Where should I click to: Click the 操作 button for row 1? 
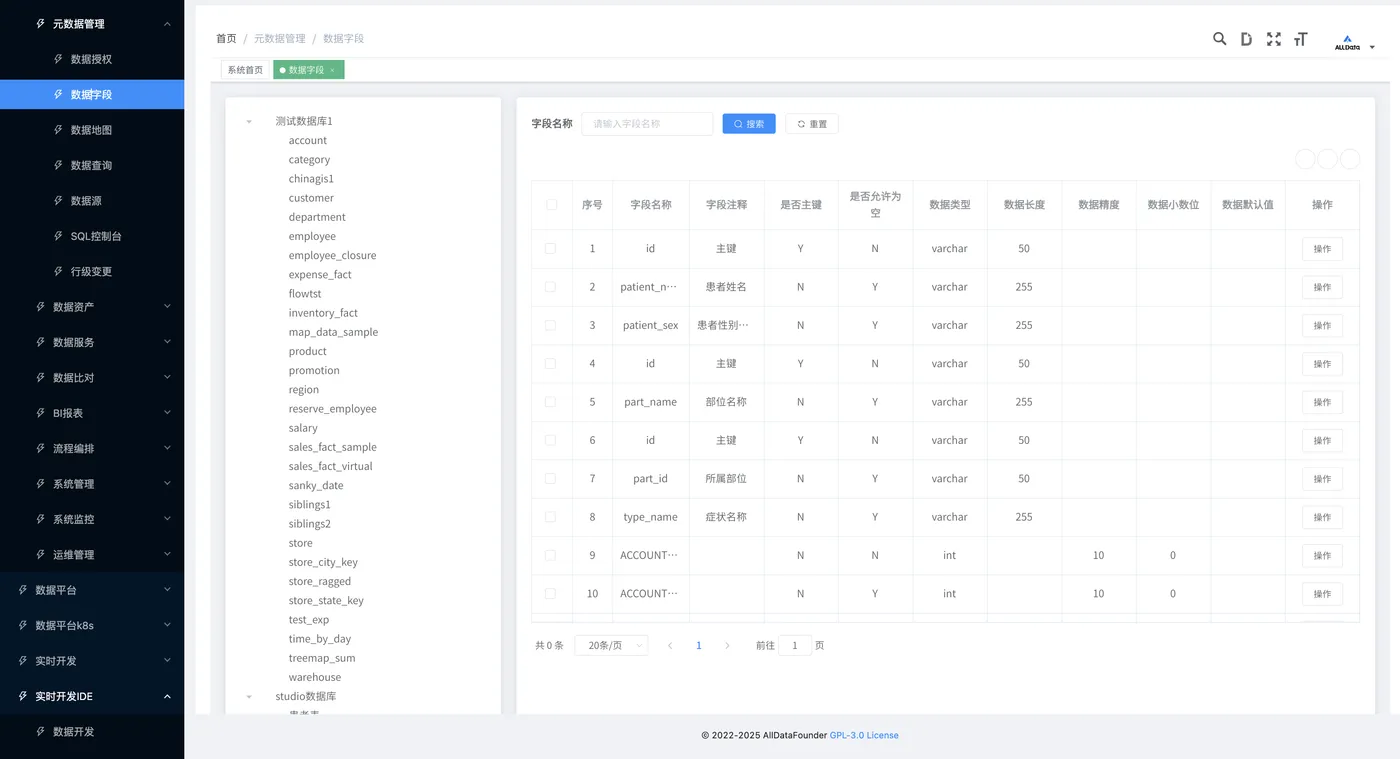point(1322,249)
